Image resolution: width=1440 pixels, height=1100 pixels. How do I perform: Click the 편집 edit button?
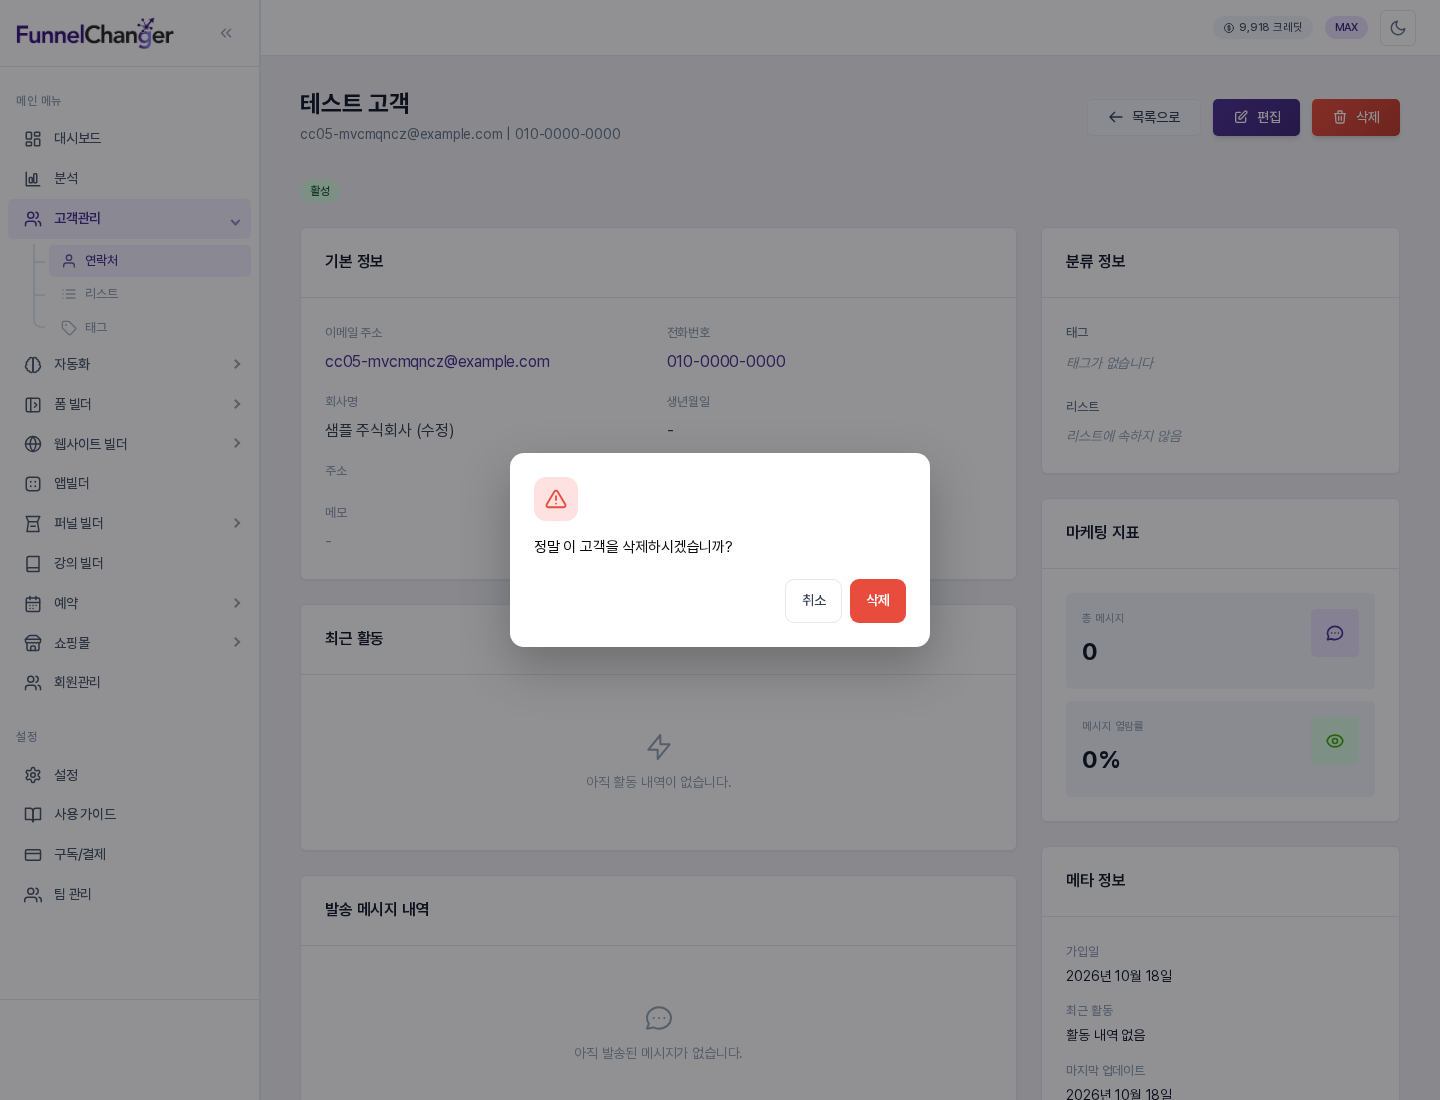(x=1256, y=117)
